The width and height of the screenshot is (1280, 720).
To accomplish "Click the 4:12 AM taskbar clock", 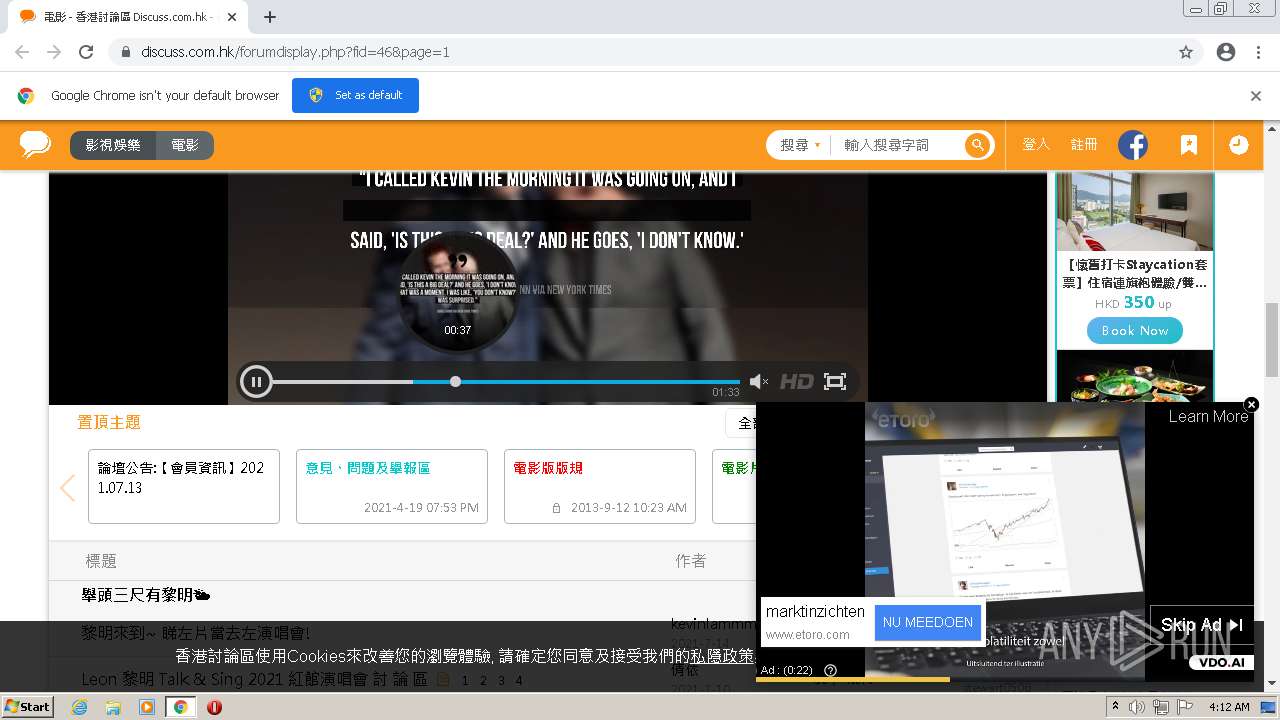I will coord(1229,707).
